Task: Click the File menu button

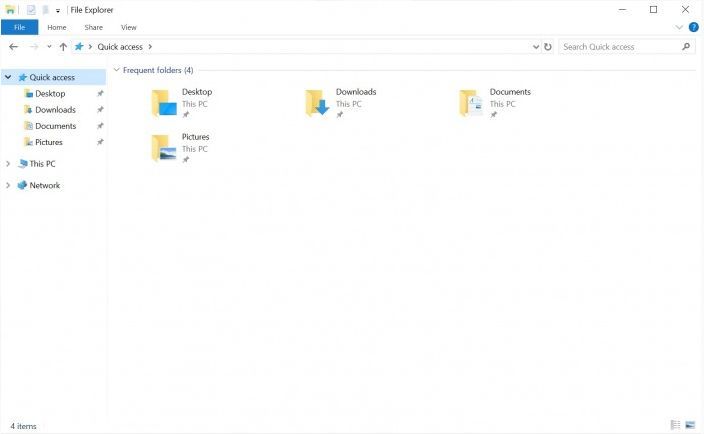Action: pyautogui.click(x=19, y=27)
